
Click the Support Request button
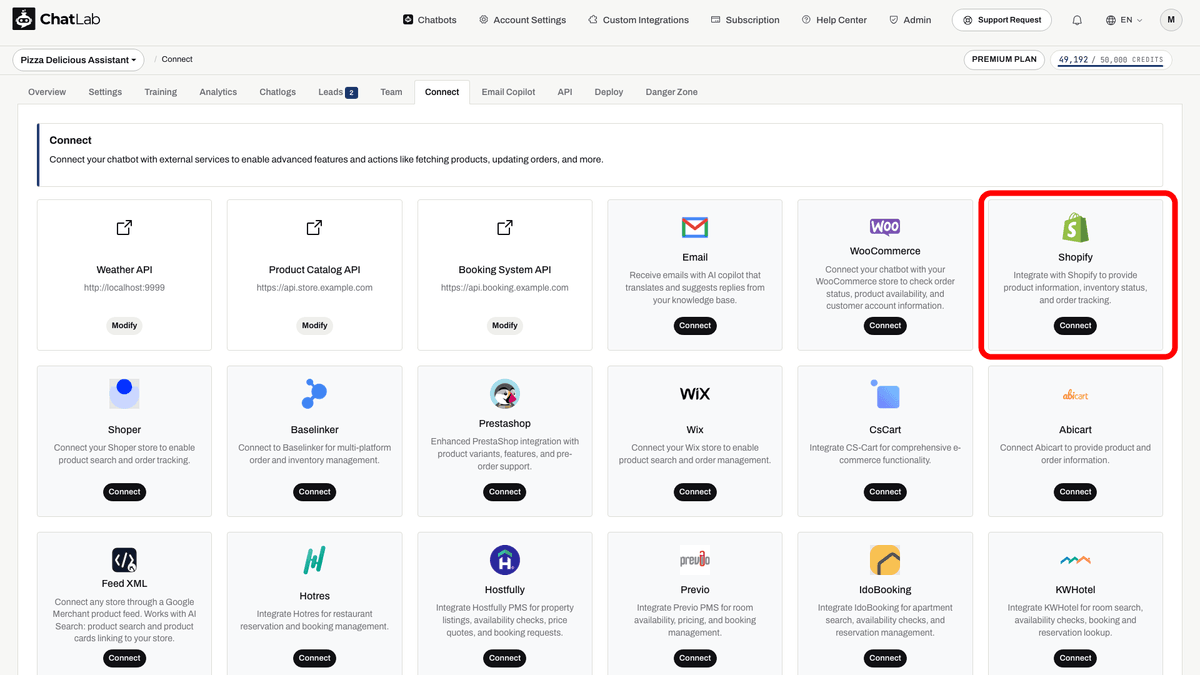point(1002,20)
